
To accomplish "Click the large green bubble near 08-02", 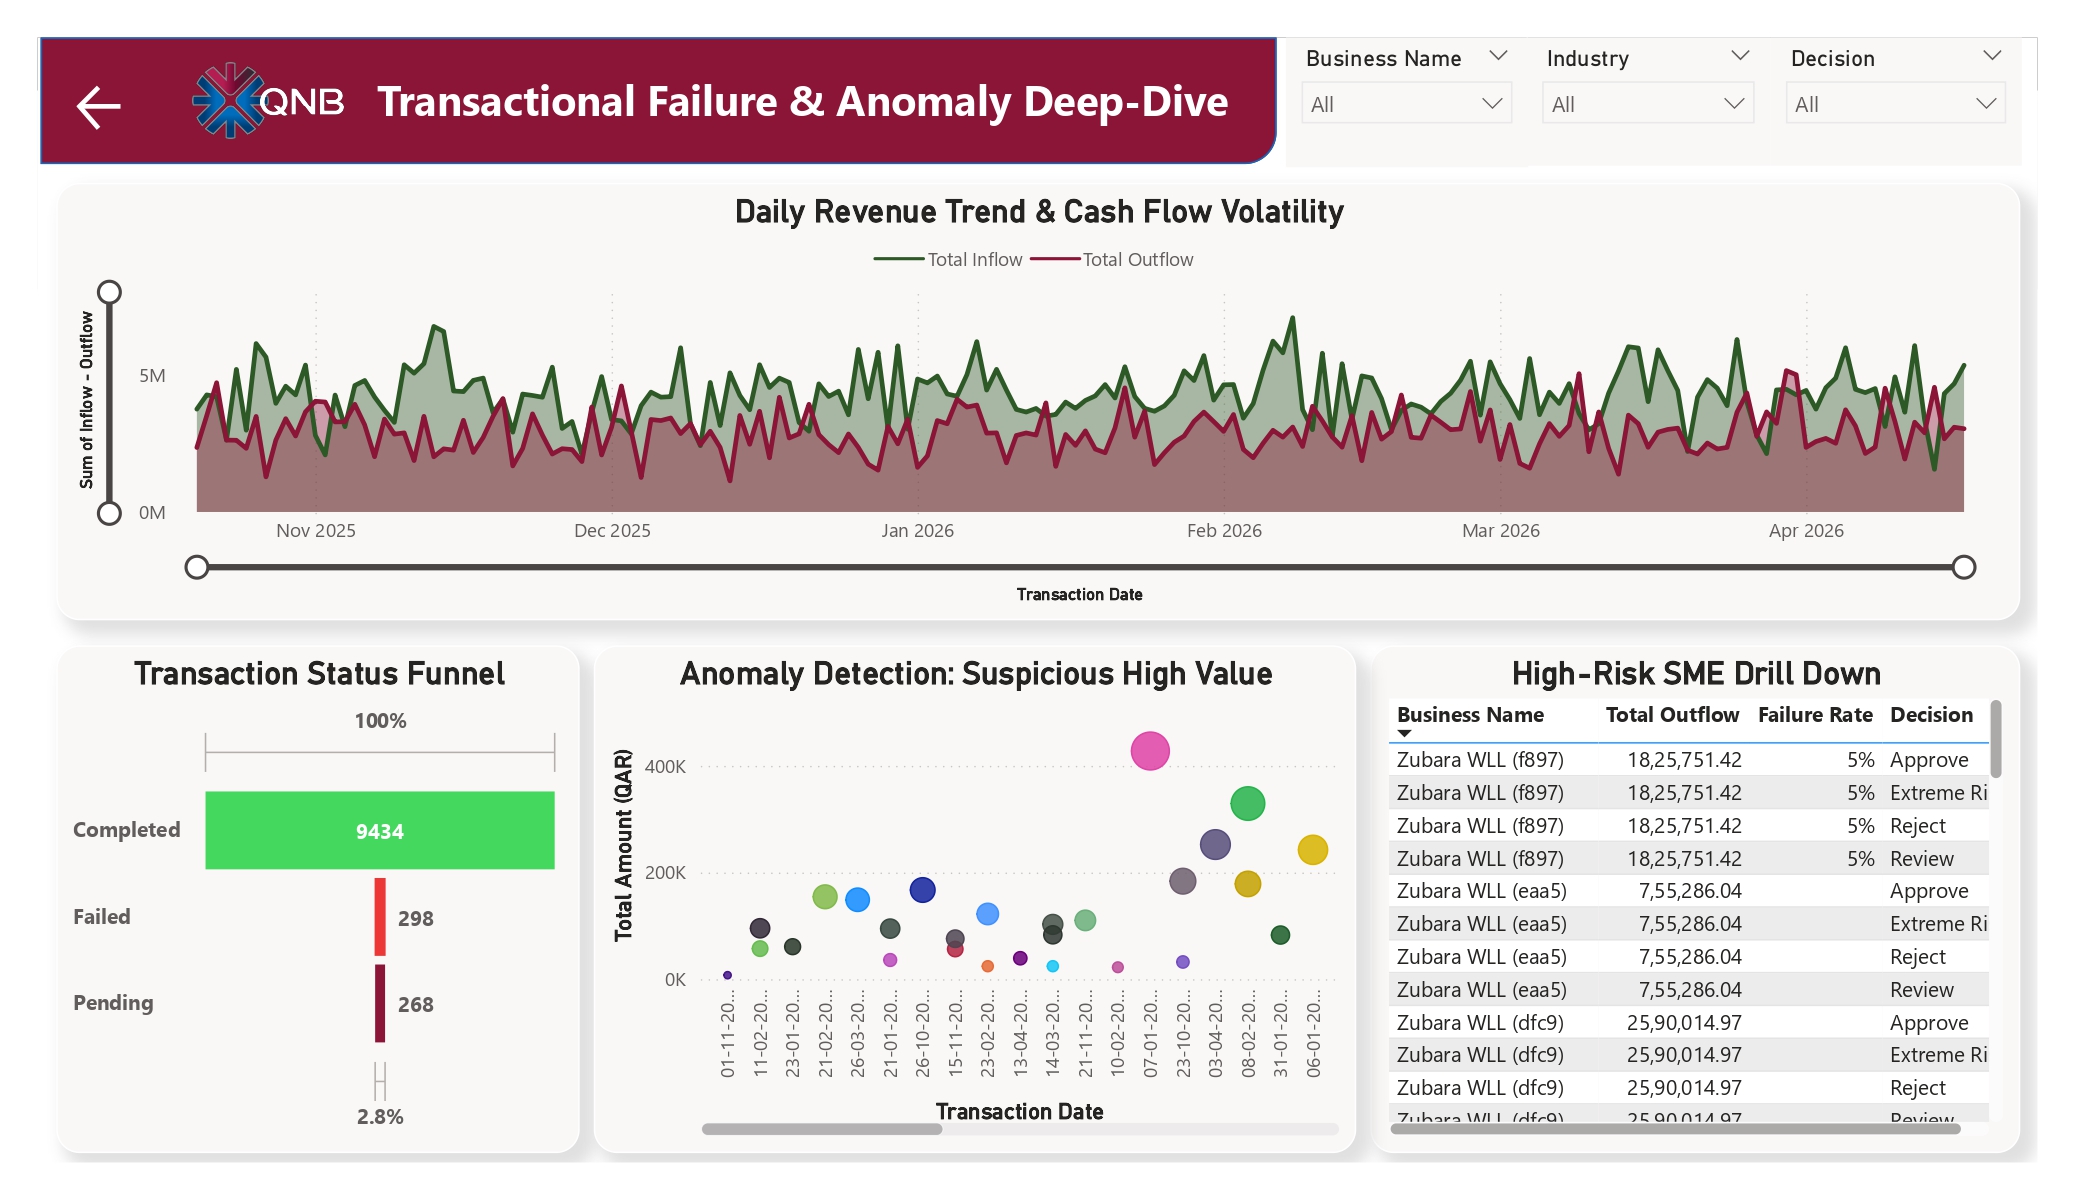I will 1247,803.
